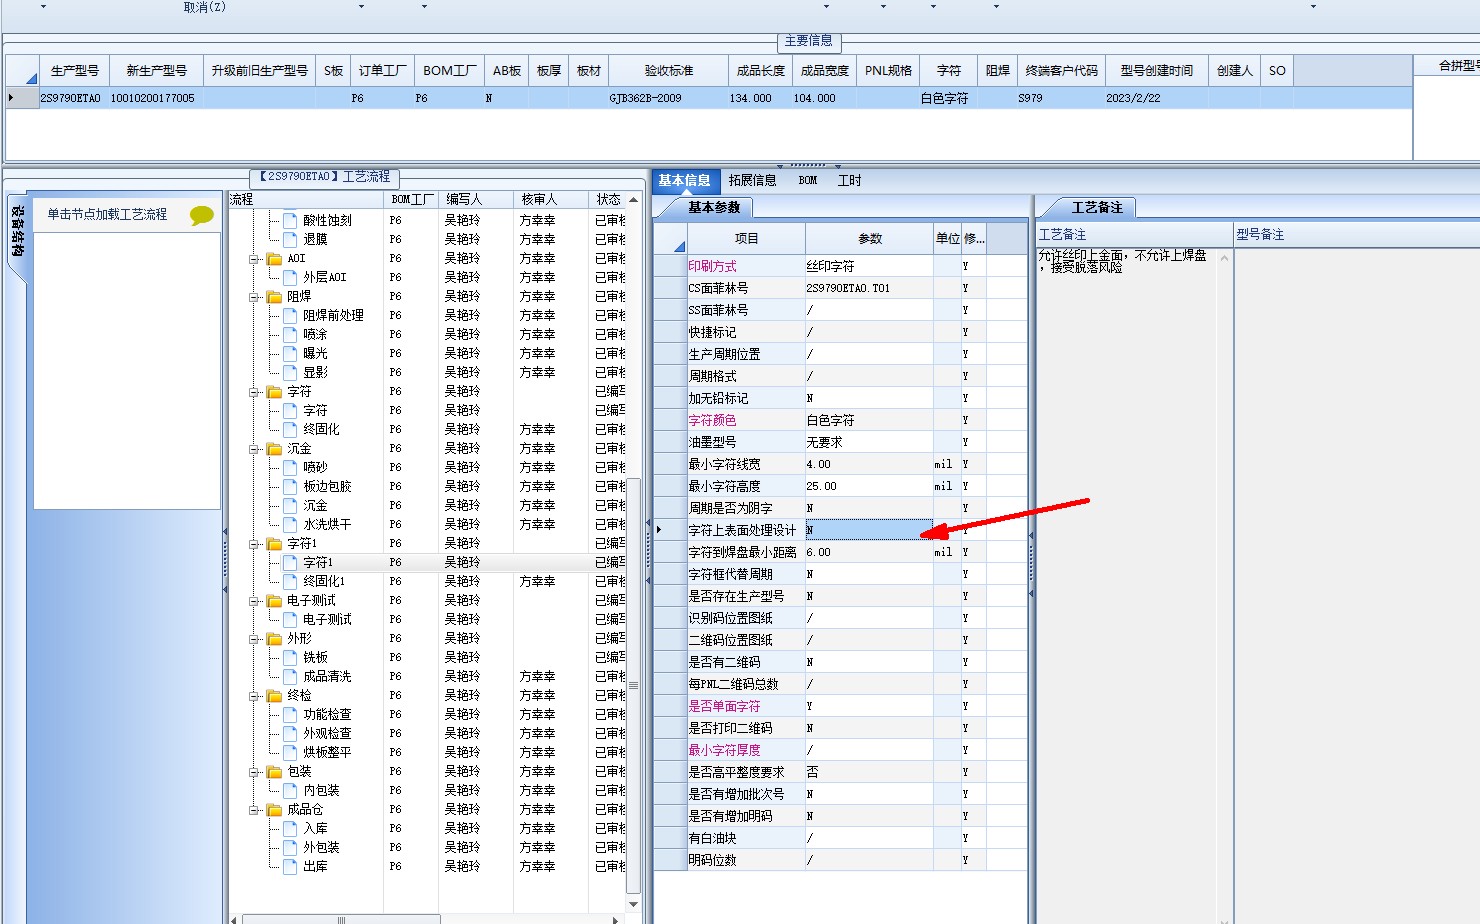Click the 包装 folder icon
This screenshot has height=924, width=1480.
274,772
